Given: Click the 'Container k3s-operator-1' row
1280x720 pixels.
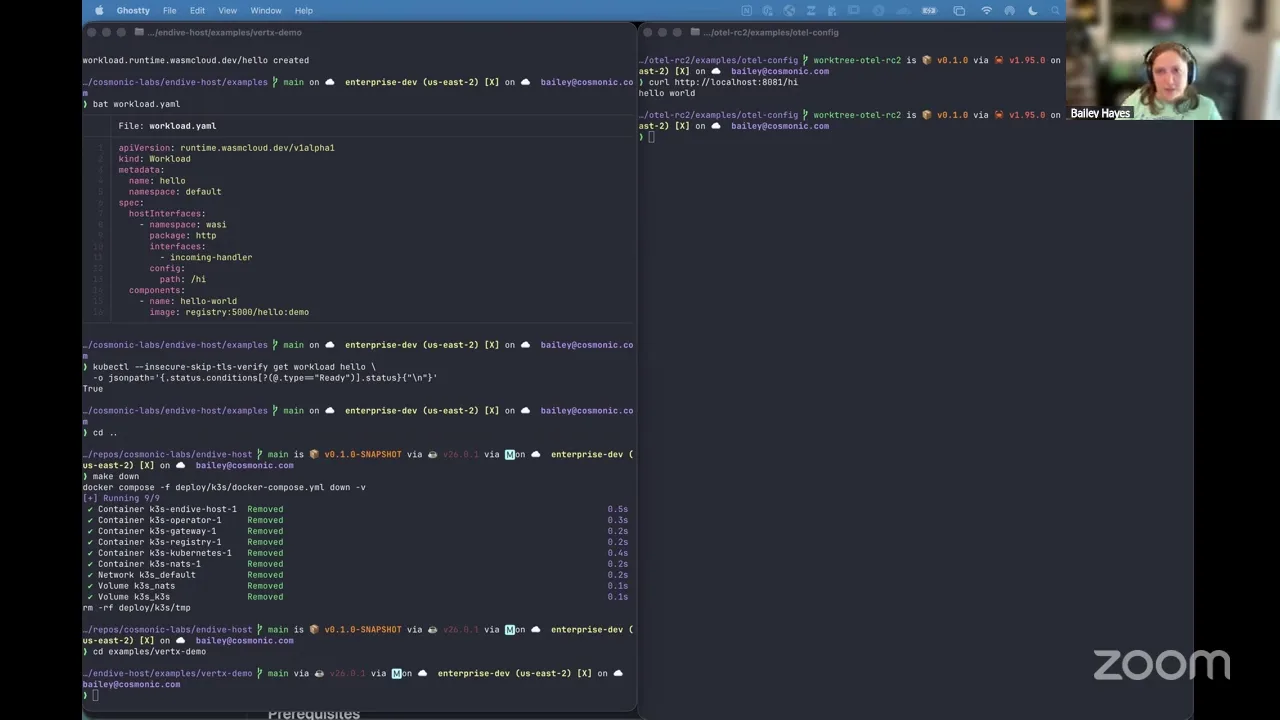Looking at the screenshot, I should pyautogui.click(x=357, y=520).
